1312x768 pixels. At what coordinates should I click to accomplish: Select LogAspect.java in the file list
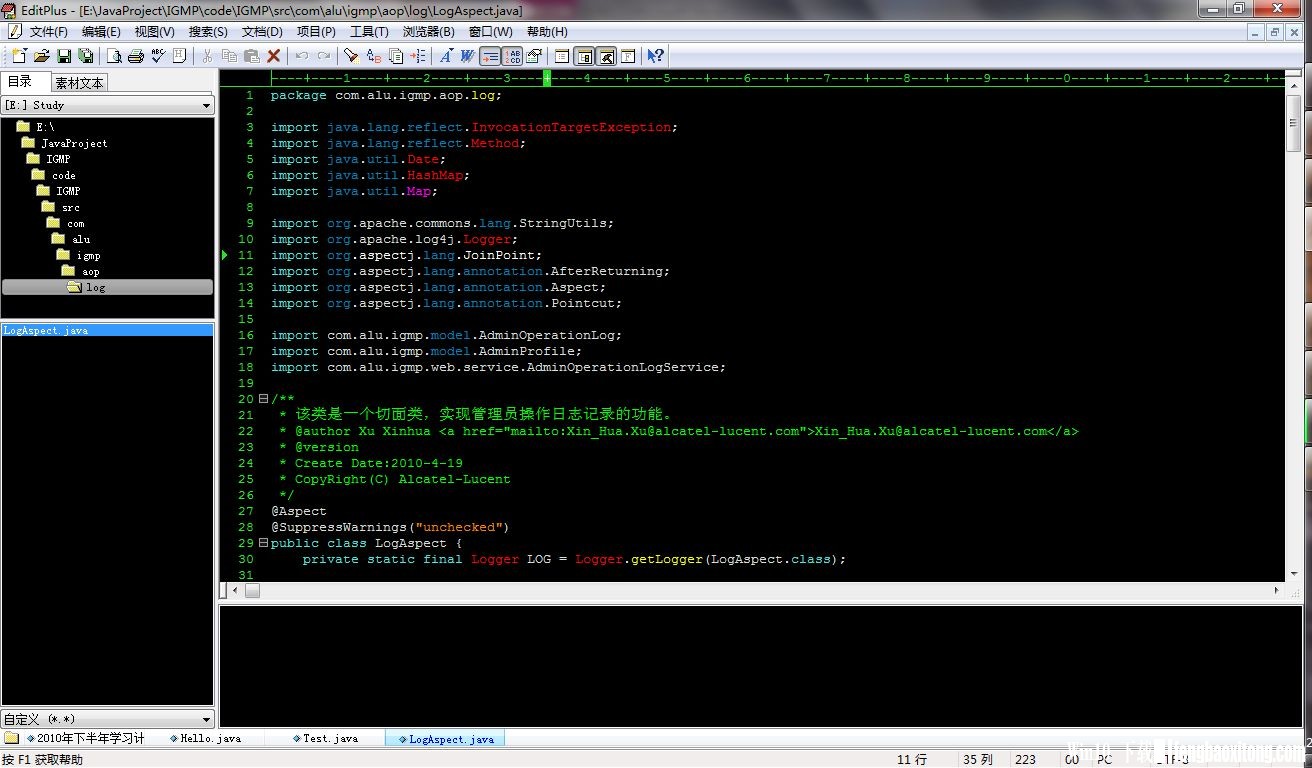point(46,330)
